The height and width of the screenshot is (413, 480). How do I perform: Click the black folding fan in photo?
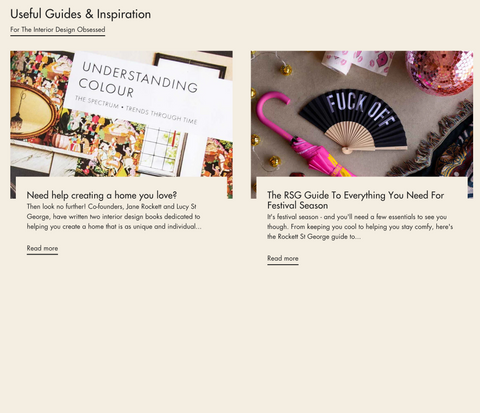click(x=354, y=121)
